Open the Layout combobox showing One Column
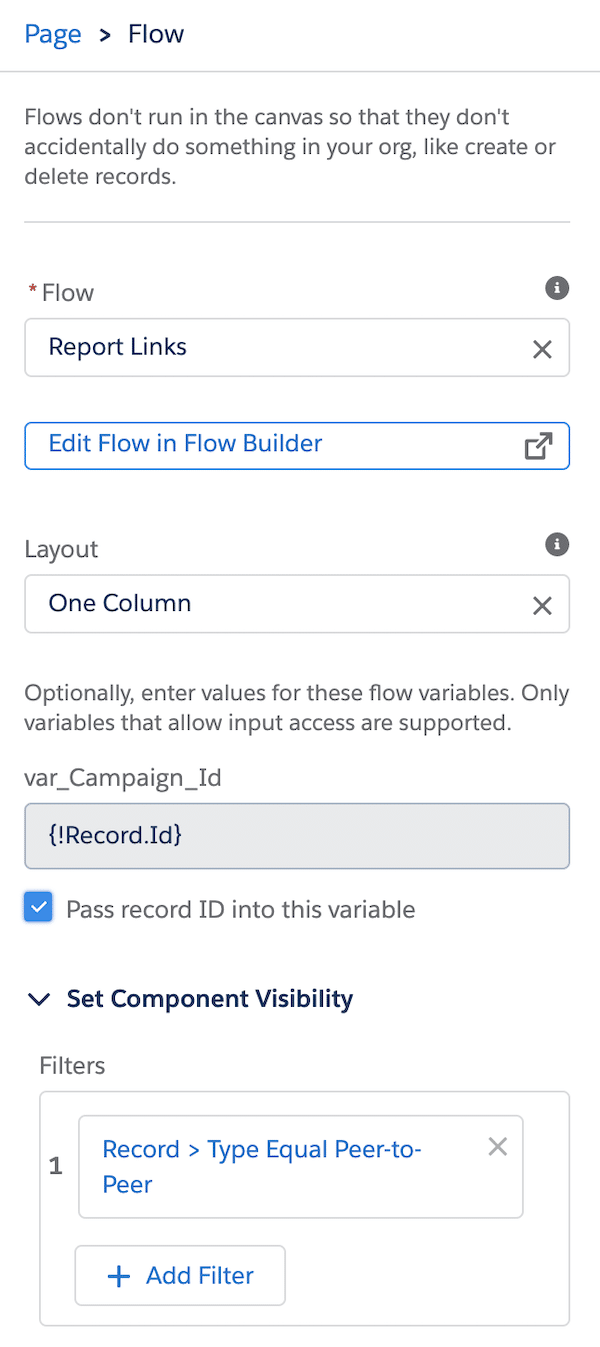Screen dimensions: 600x1347 coord(297,604)
